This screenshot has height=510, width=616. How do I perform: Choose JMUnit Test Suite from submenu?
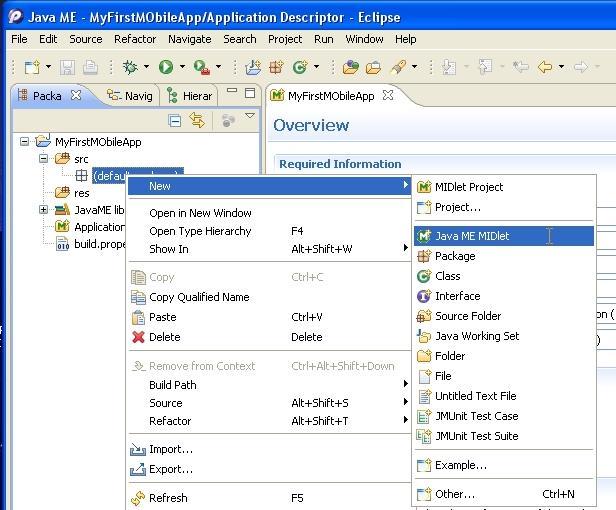click(x=504, y=436)
